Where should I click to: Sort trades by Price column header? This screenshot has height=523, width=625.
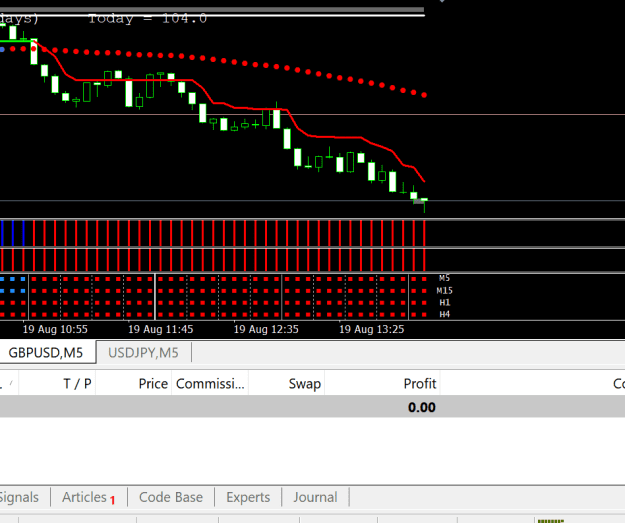coord(134,383)
